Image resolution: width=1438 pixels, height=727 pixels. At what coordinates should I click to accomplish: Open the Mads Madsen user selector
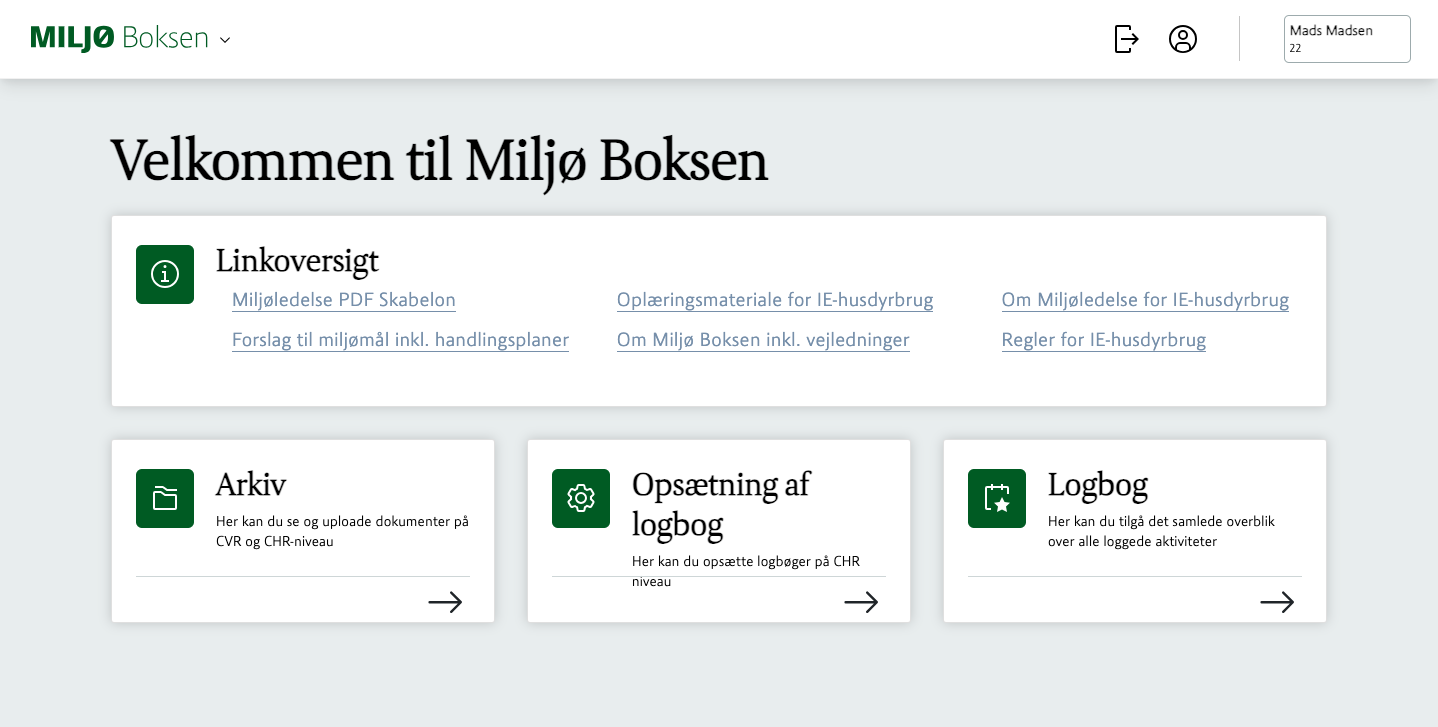point(1346,39)
